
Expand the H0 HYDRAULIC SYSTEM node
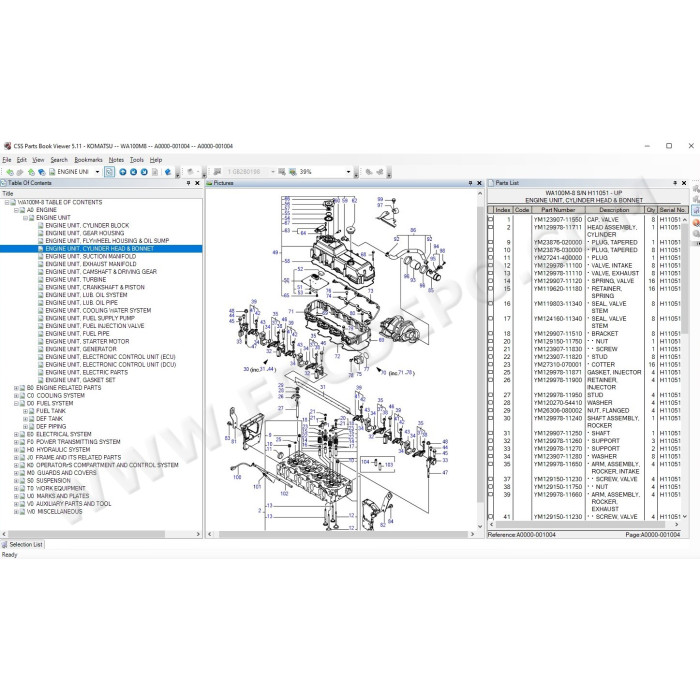point(16,450)
